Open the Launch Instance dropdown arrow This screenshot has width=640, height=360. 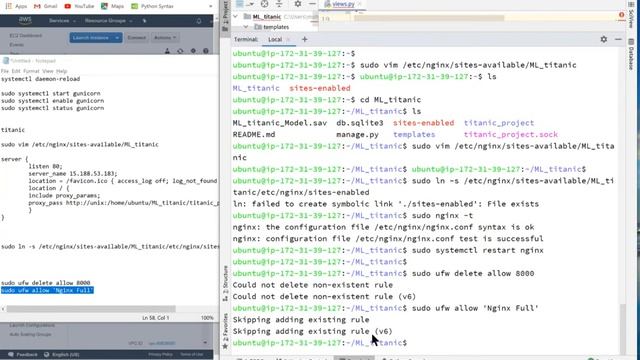click(117, 38)
